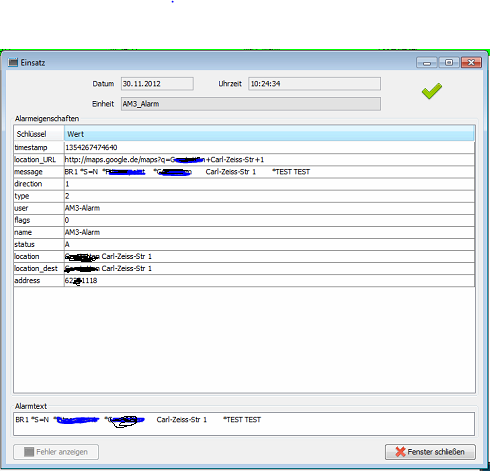The image size is (490, 471).
Task: Select the direction value 1
Action: pyautogui.click(x=269, y=184)
